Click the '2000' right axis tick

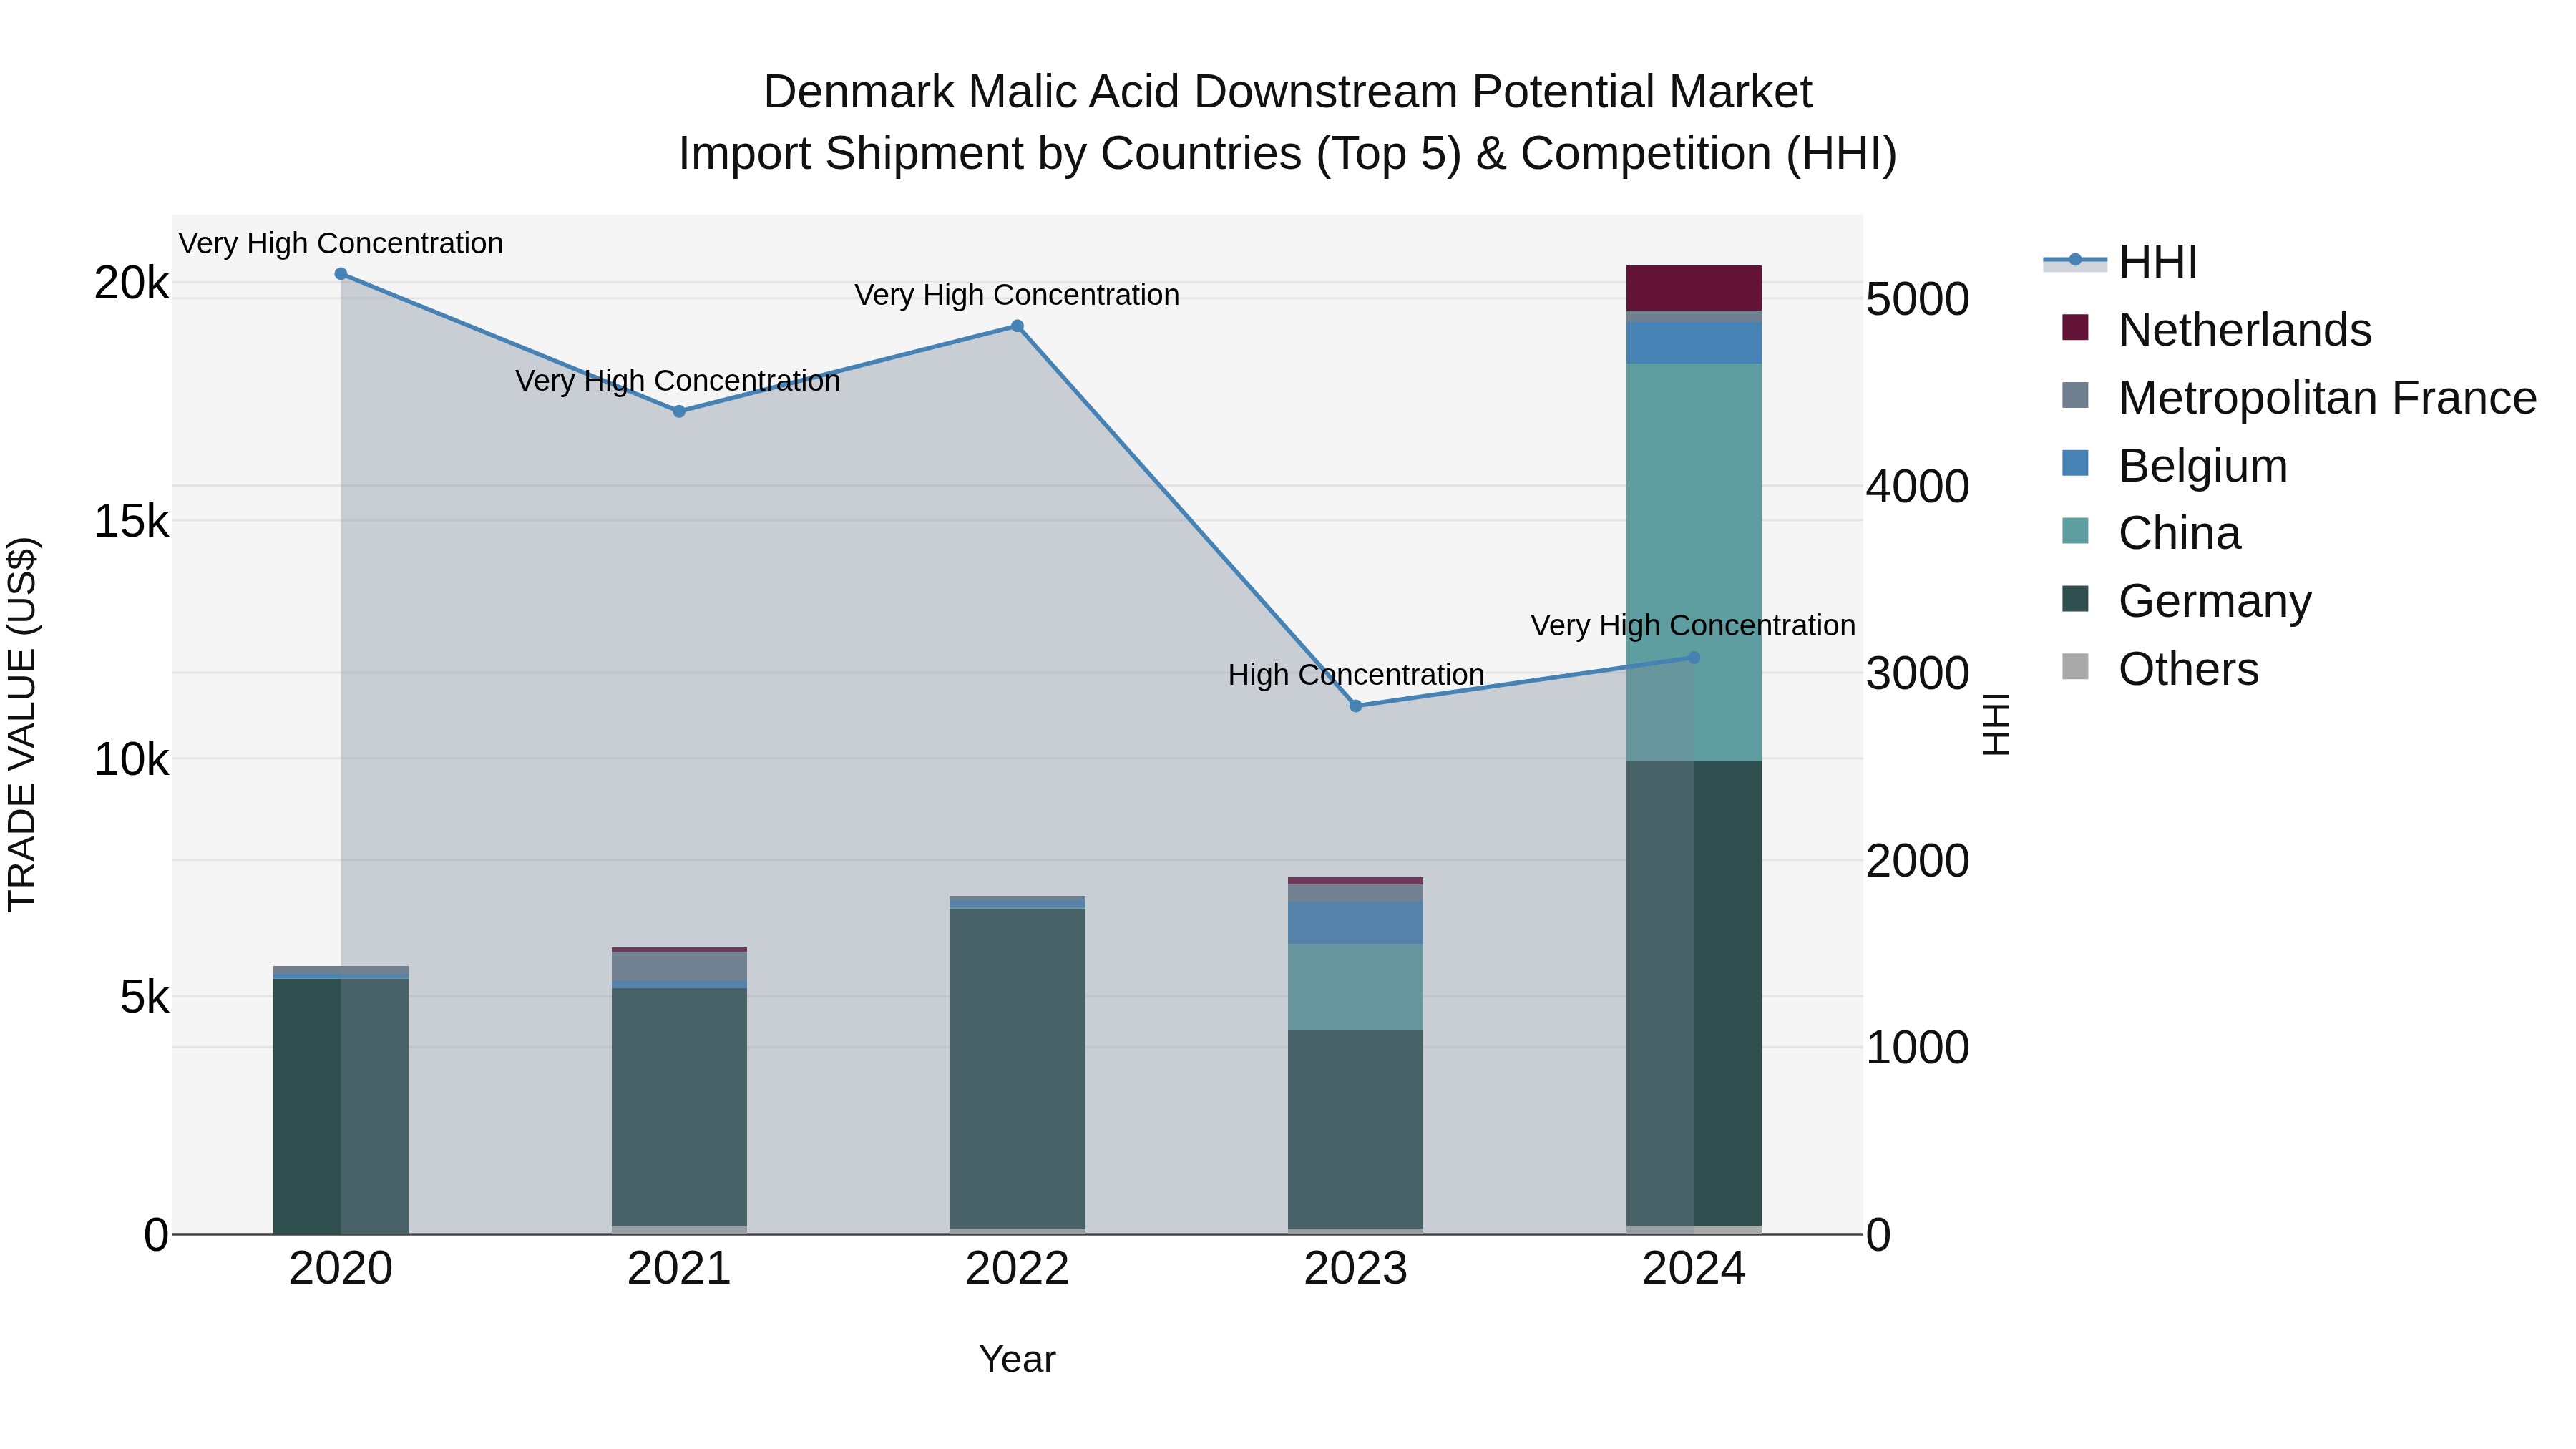click(1918, 861)
